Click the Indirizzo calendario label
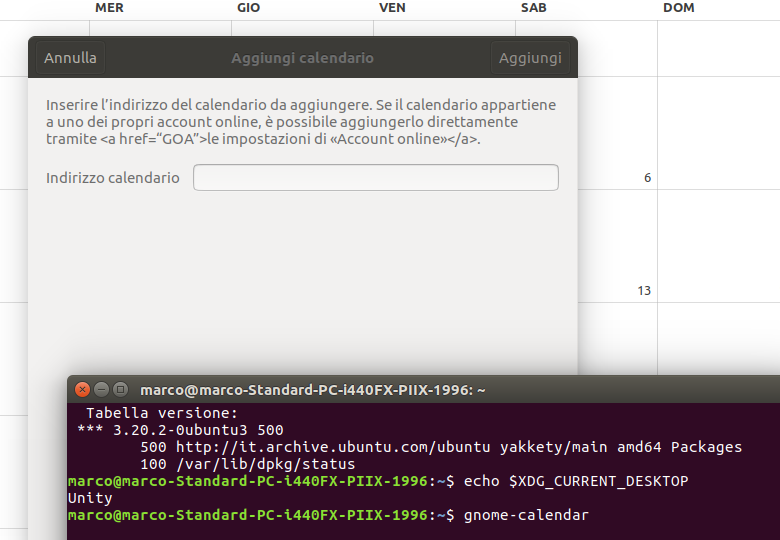This screenshot has width=780, height=540. [113, 178]
